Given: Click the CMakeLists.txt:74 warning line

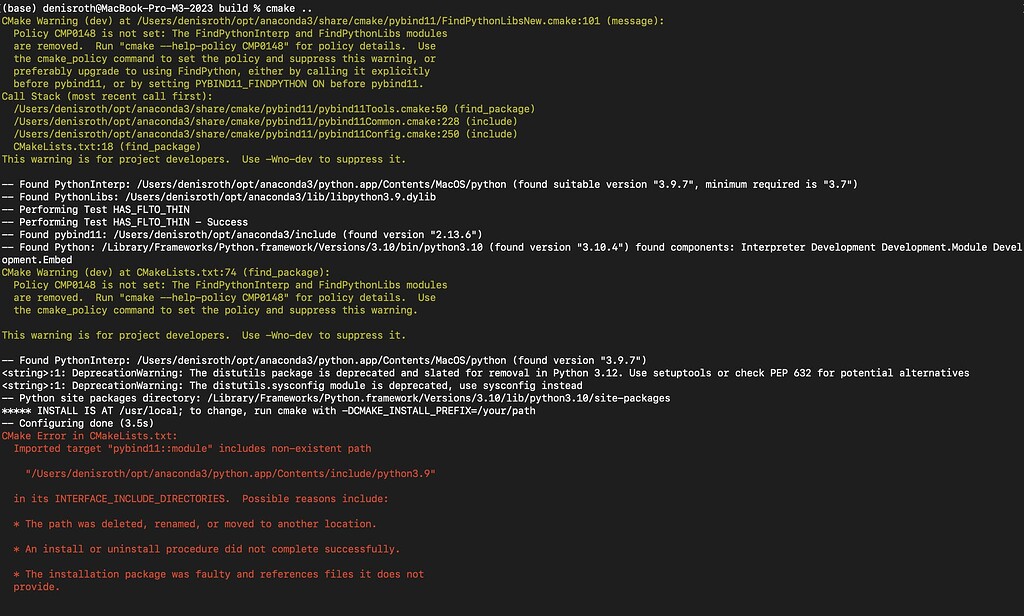Looking at the screenshot, I should (166, 272).
